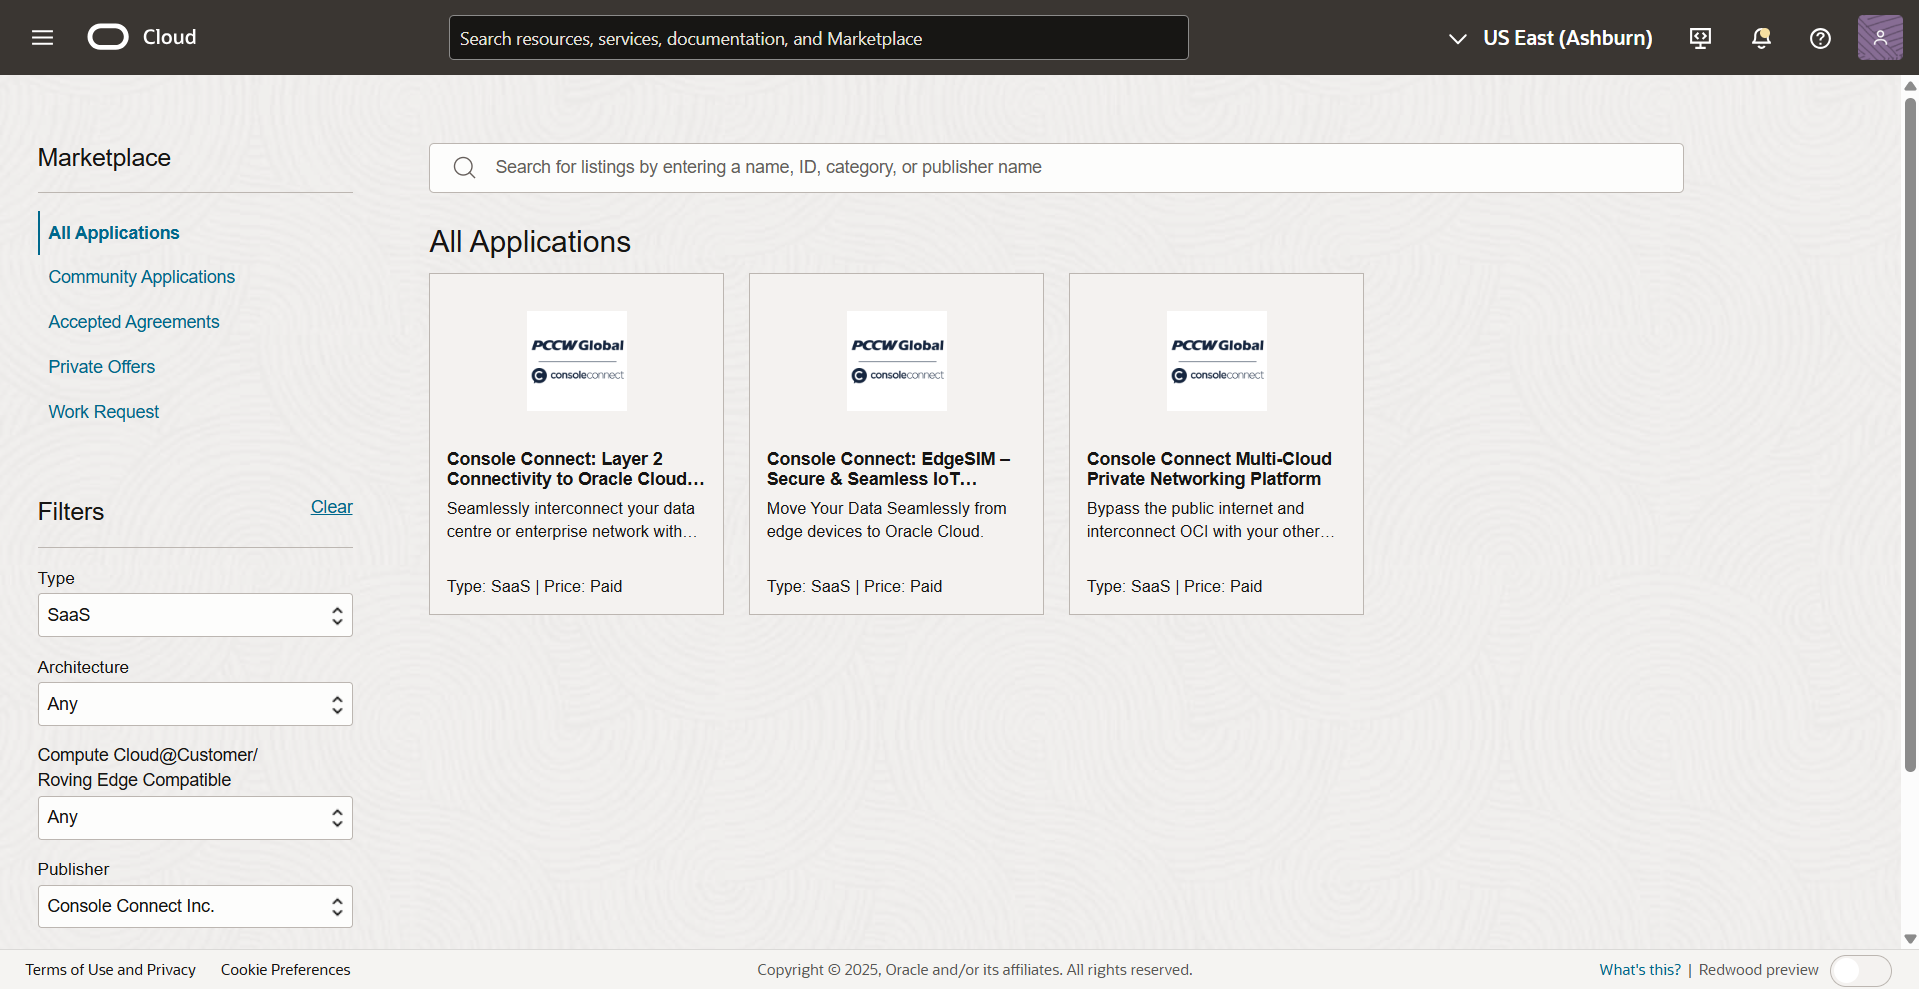
Task: Click the magnifier icon in listings search
Action: tap(464, 167)
